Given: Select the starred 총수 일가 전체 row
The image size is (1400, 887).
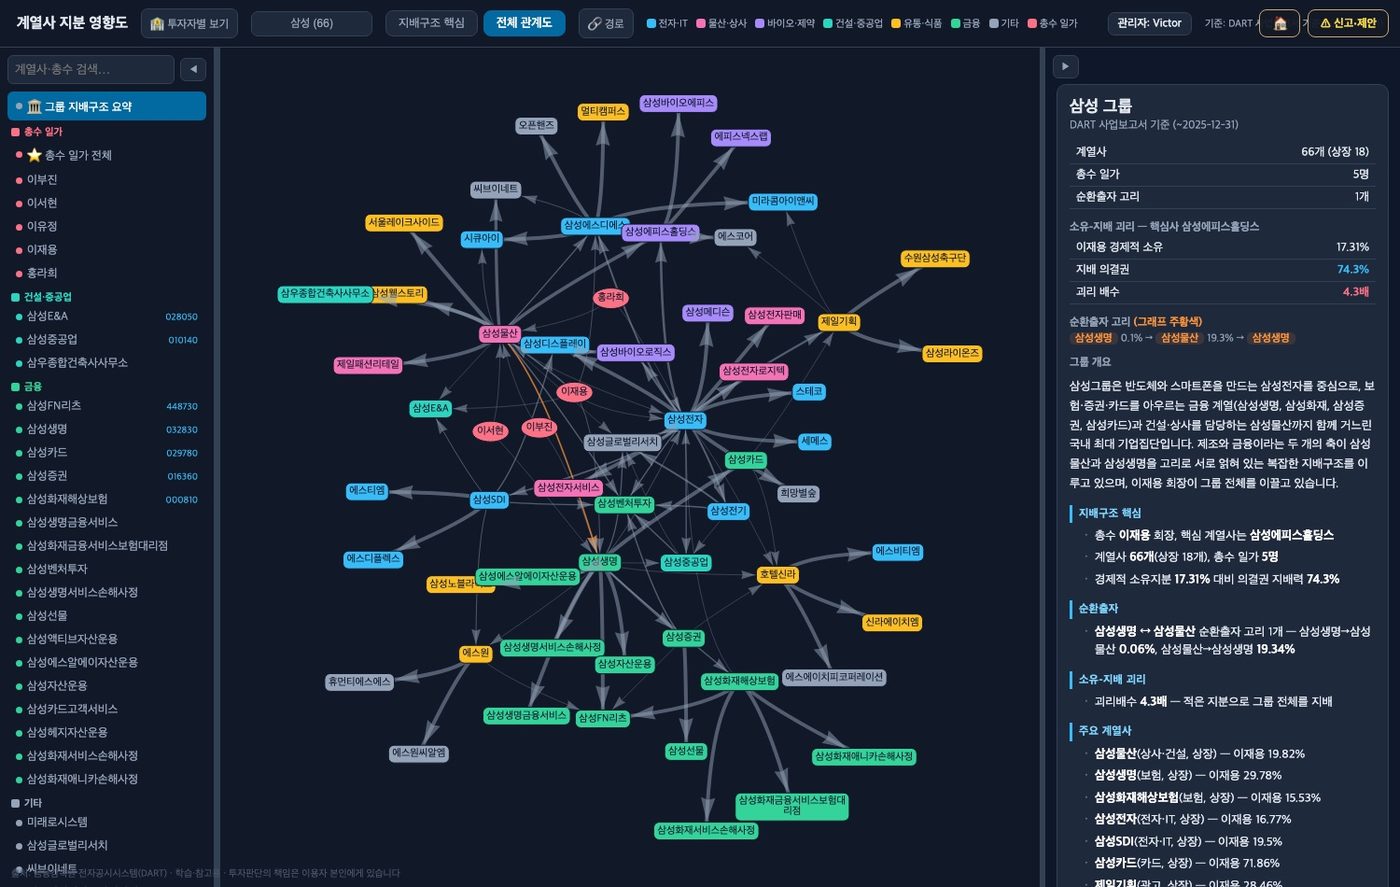Looking at the screenshot, I should [x=107, y=155].
